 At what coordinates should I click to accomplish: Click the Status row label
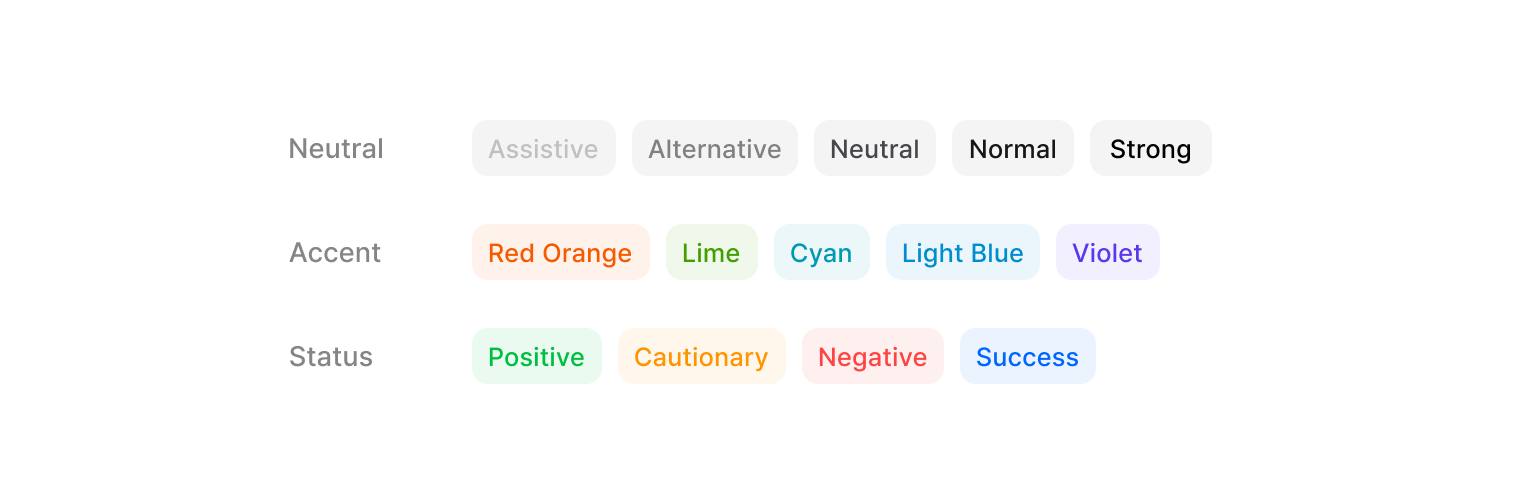331,357
